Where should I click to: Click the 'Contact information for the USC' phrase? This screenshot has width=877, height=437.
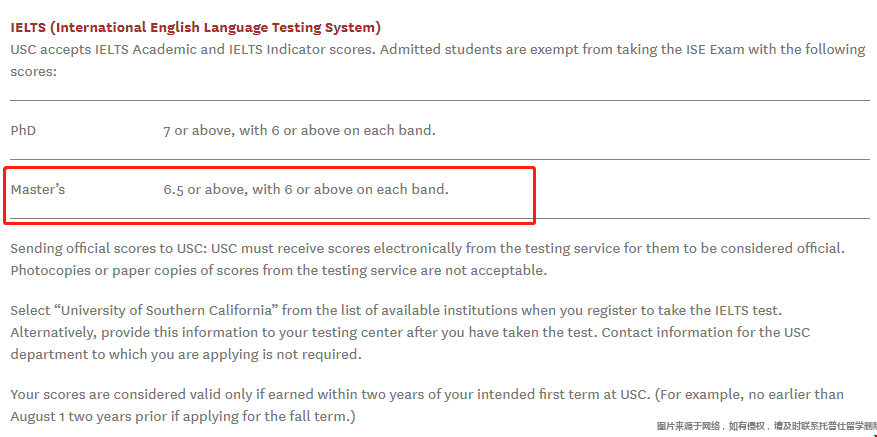click(705, 332)
